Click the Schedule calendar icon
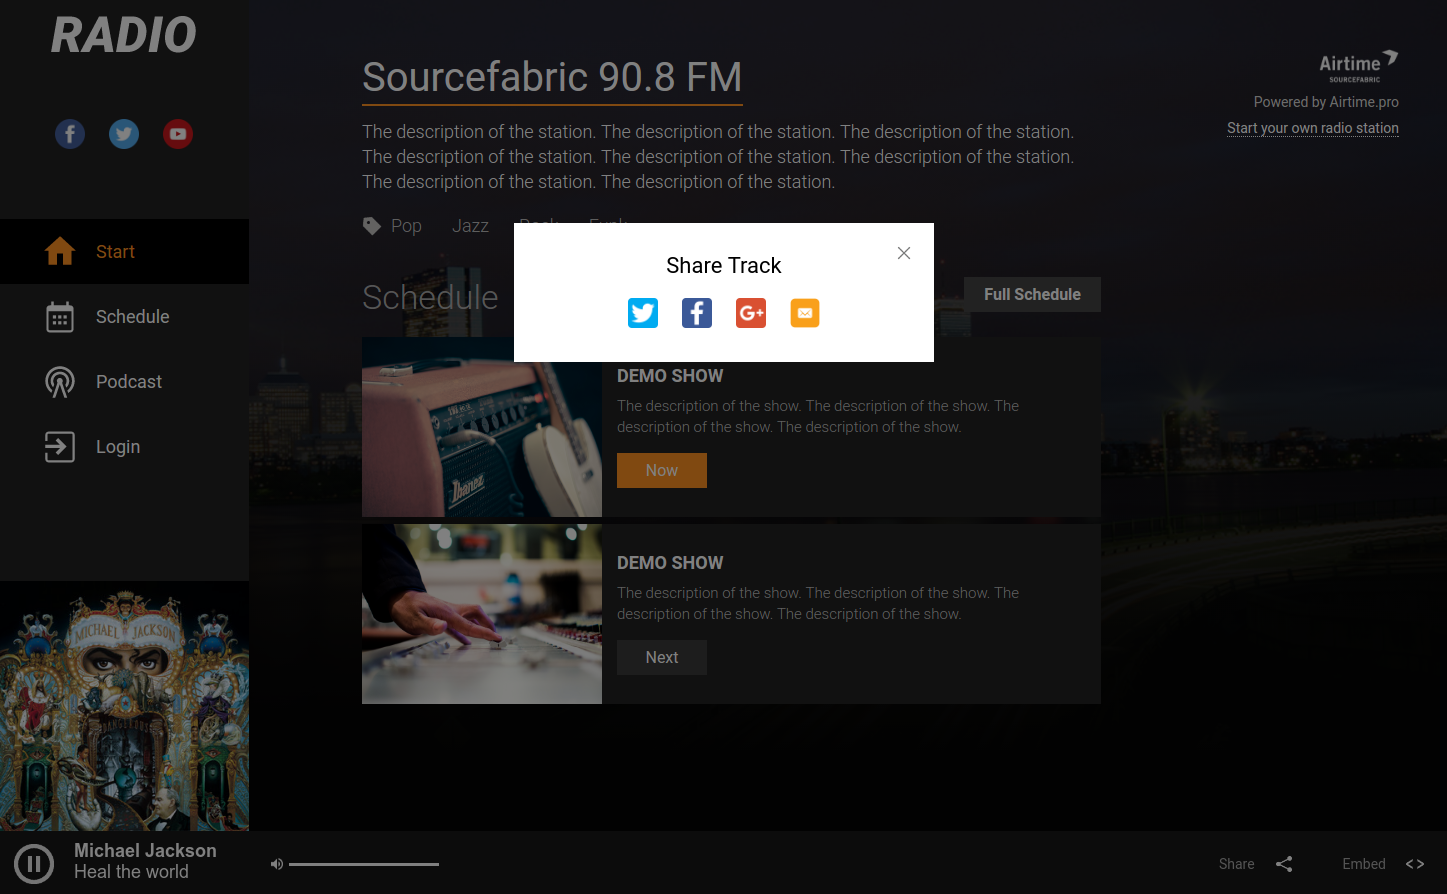Image resolution: width=1447 pixels, height=894 pixels. coord(60,317)
